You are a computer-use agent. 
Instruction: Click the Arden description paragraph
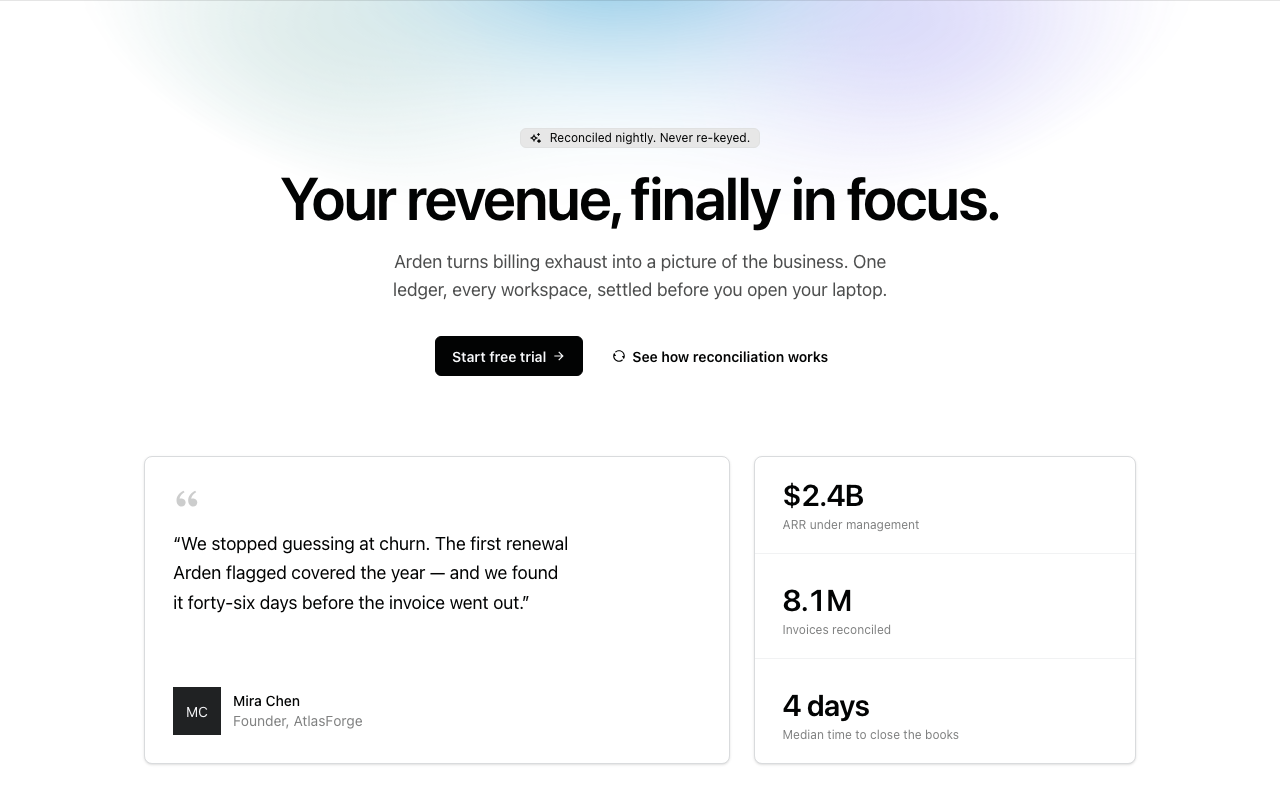pyautogui.click(x=640, y=276)
